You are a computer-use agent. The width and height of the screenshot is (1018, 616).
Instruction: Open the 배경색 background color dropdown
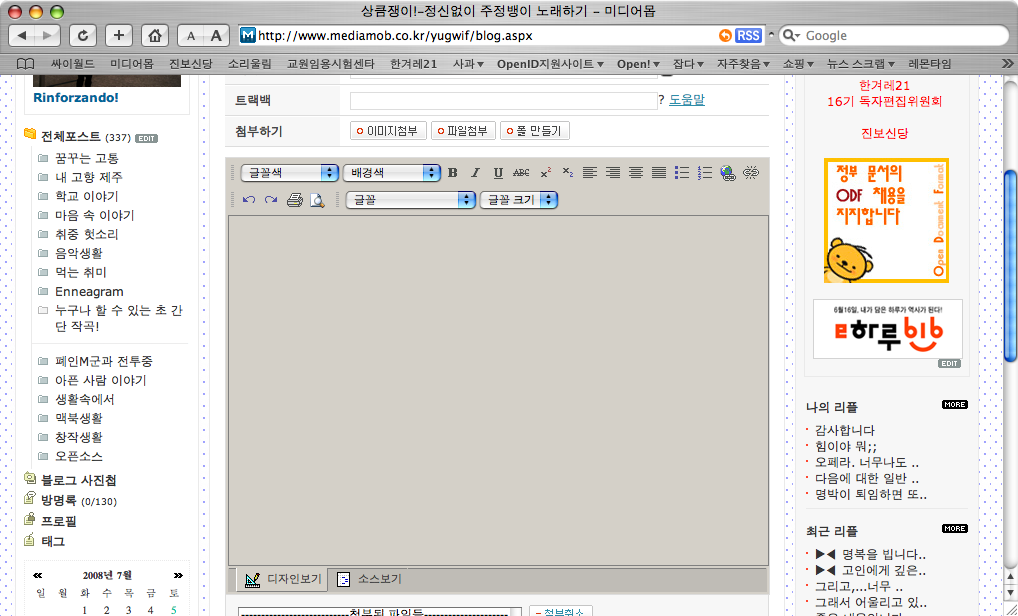[392, 173]
